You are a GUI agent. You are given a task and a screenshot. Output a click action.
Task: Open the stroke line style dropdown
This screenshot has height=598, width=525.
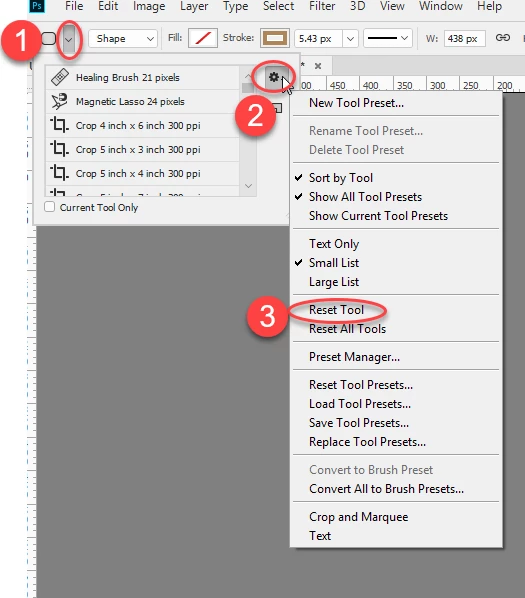(388, 38)
